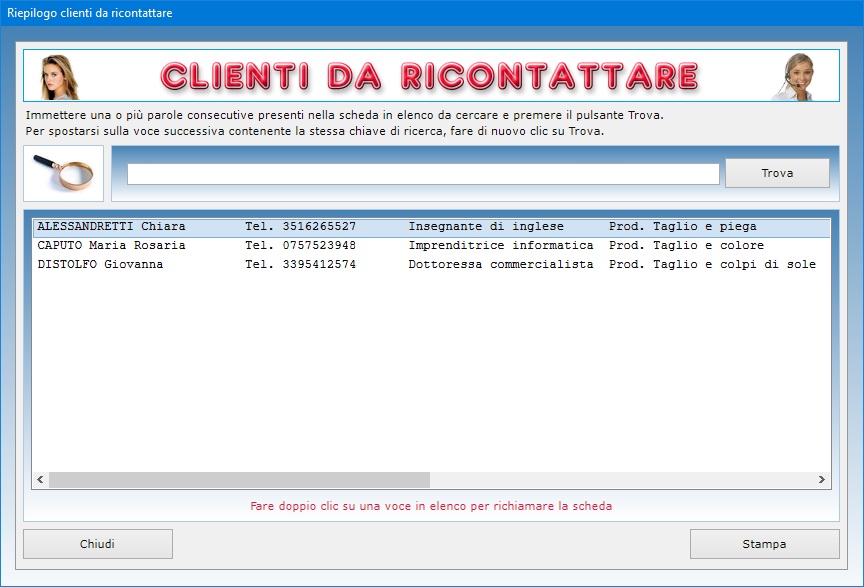Click the CLIENTI DA RICONTATTARE banner title

coord(430,76)
